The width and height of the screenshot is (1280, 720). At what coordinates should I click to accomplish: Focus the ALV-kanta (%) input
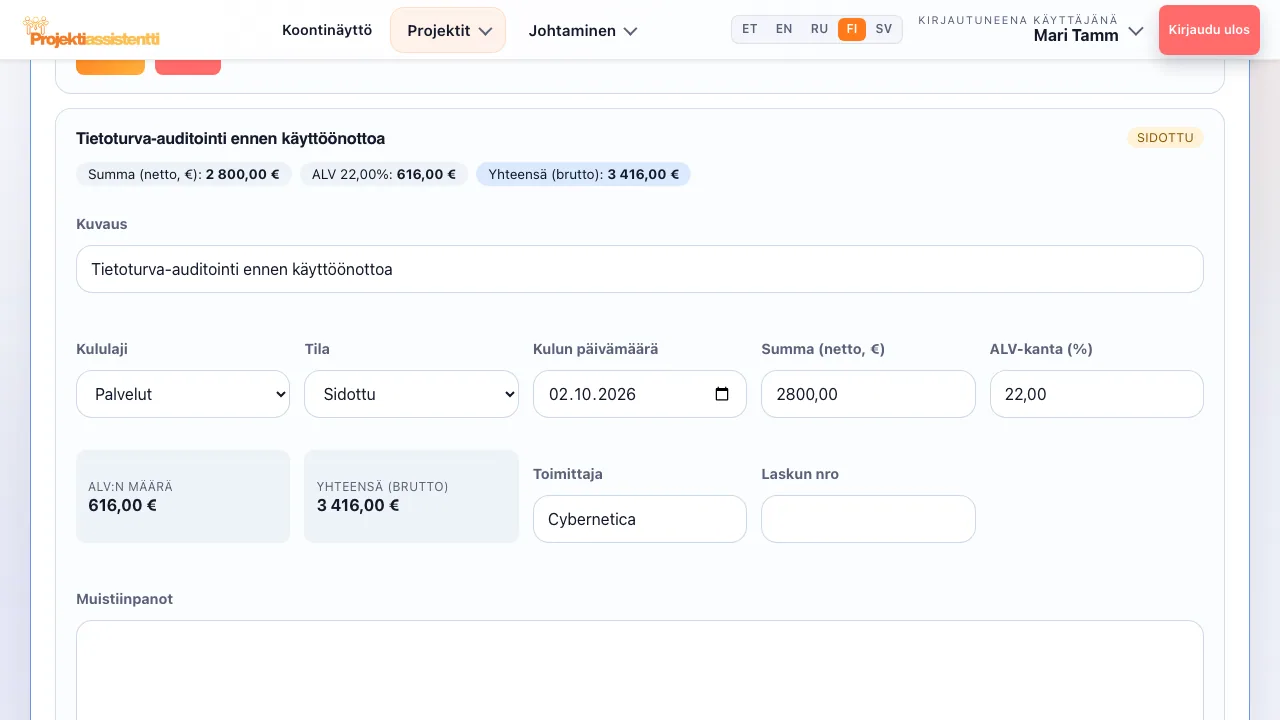[1097, 394]
